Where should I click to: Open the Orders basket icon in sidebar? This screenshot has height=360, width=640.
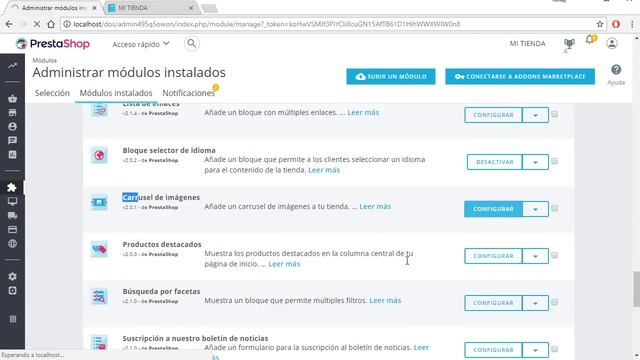(x=13, y=98)
